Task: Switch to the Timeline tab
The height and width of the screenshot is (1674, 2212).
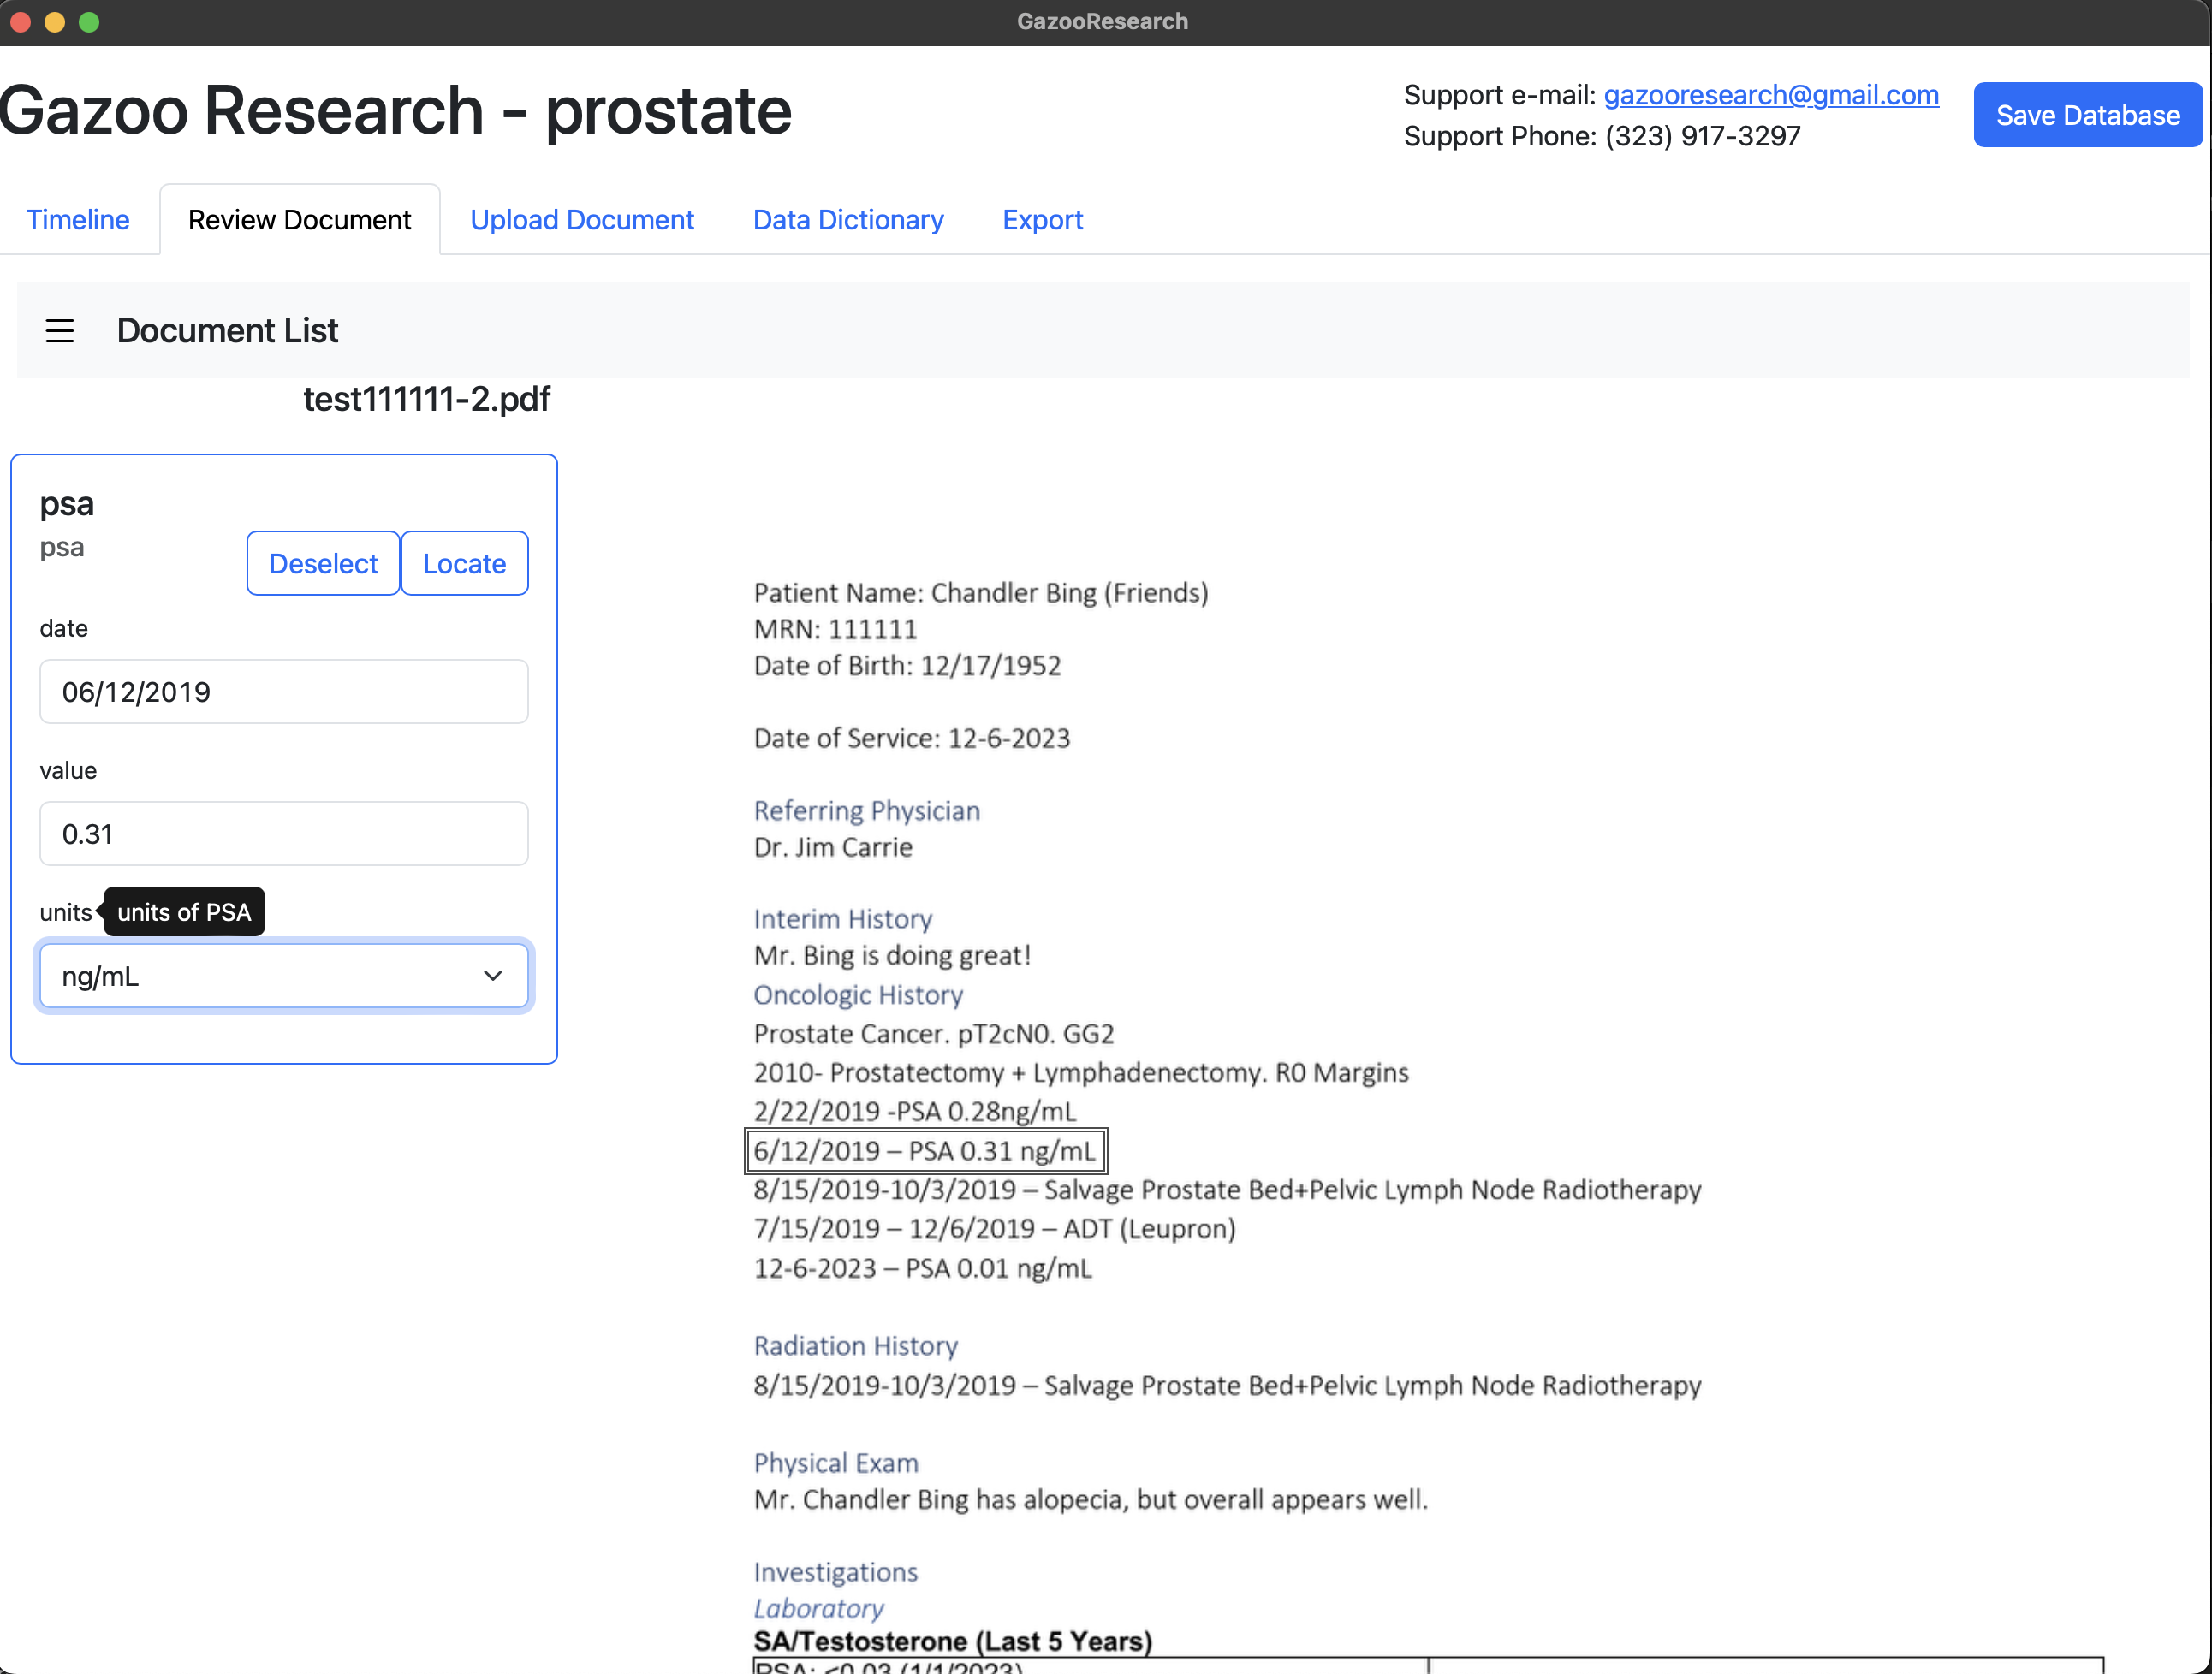Action: tap(78, 220)
